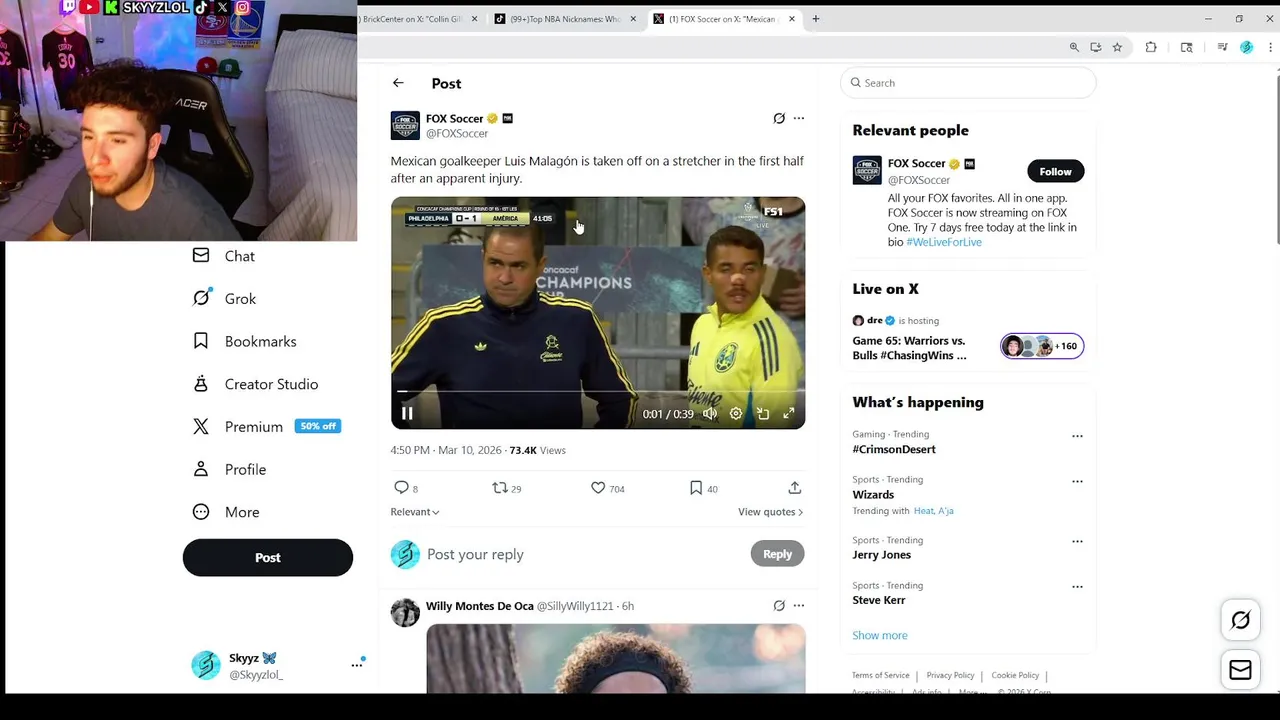Click the browser zoom magnifier icon
This screenshot has height=720, width=1280.
pos(1074,47)
